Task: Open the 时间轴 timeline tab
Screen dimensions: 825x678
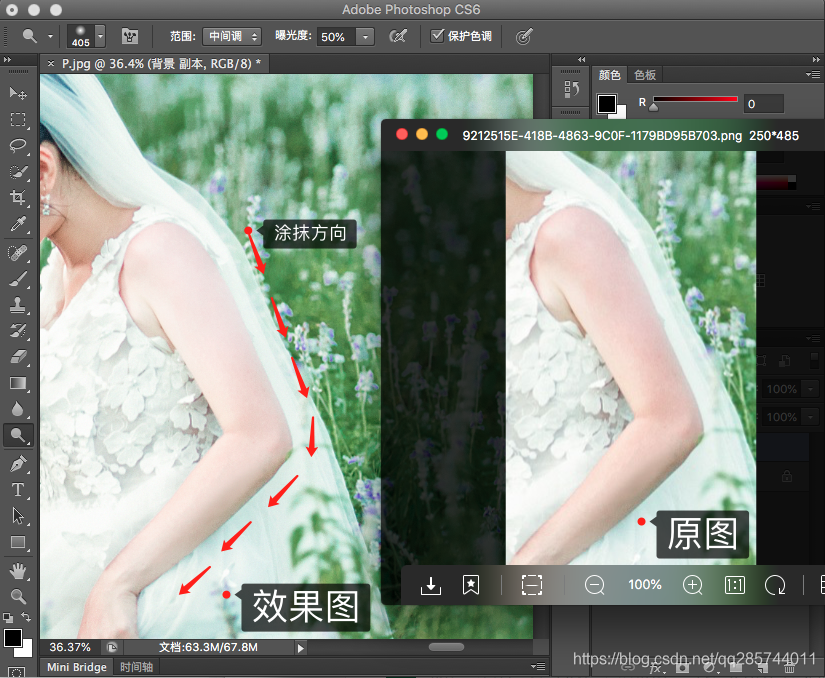Action: [x=136, y=667]
